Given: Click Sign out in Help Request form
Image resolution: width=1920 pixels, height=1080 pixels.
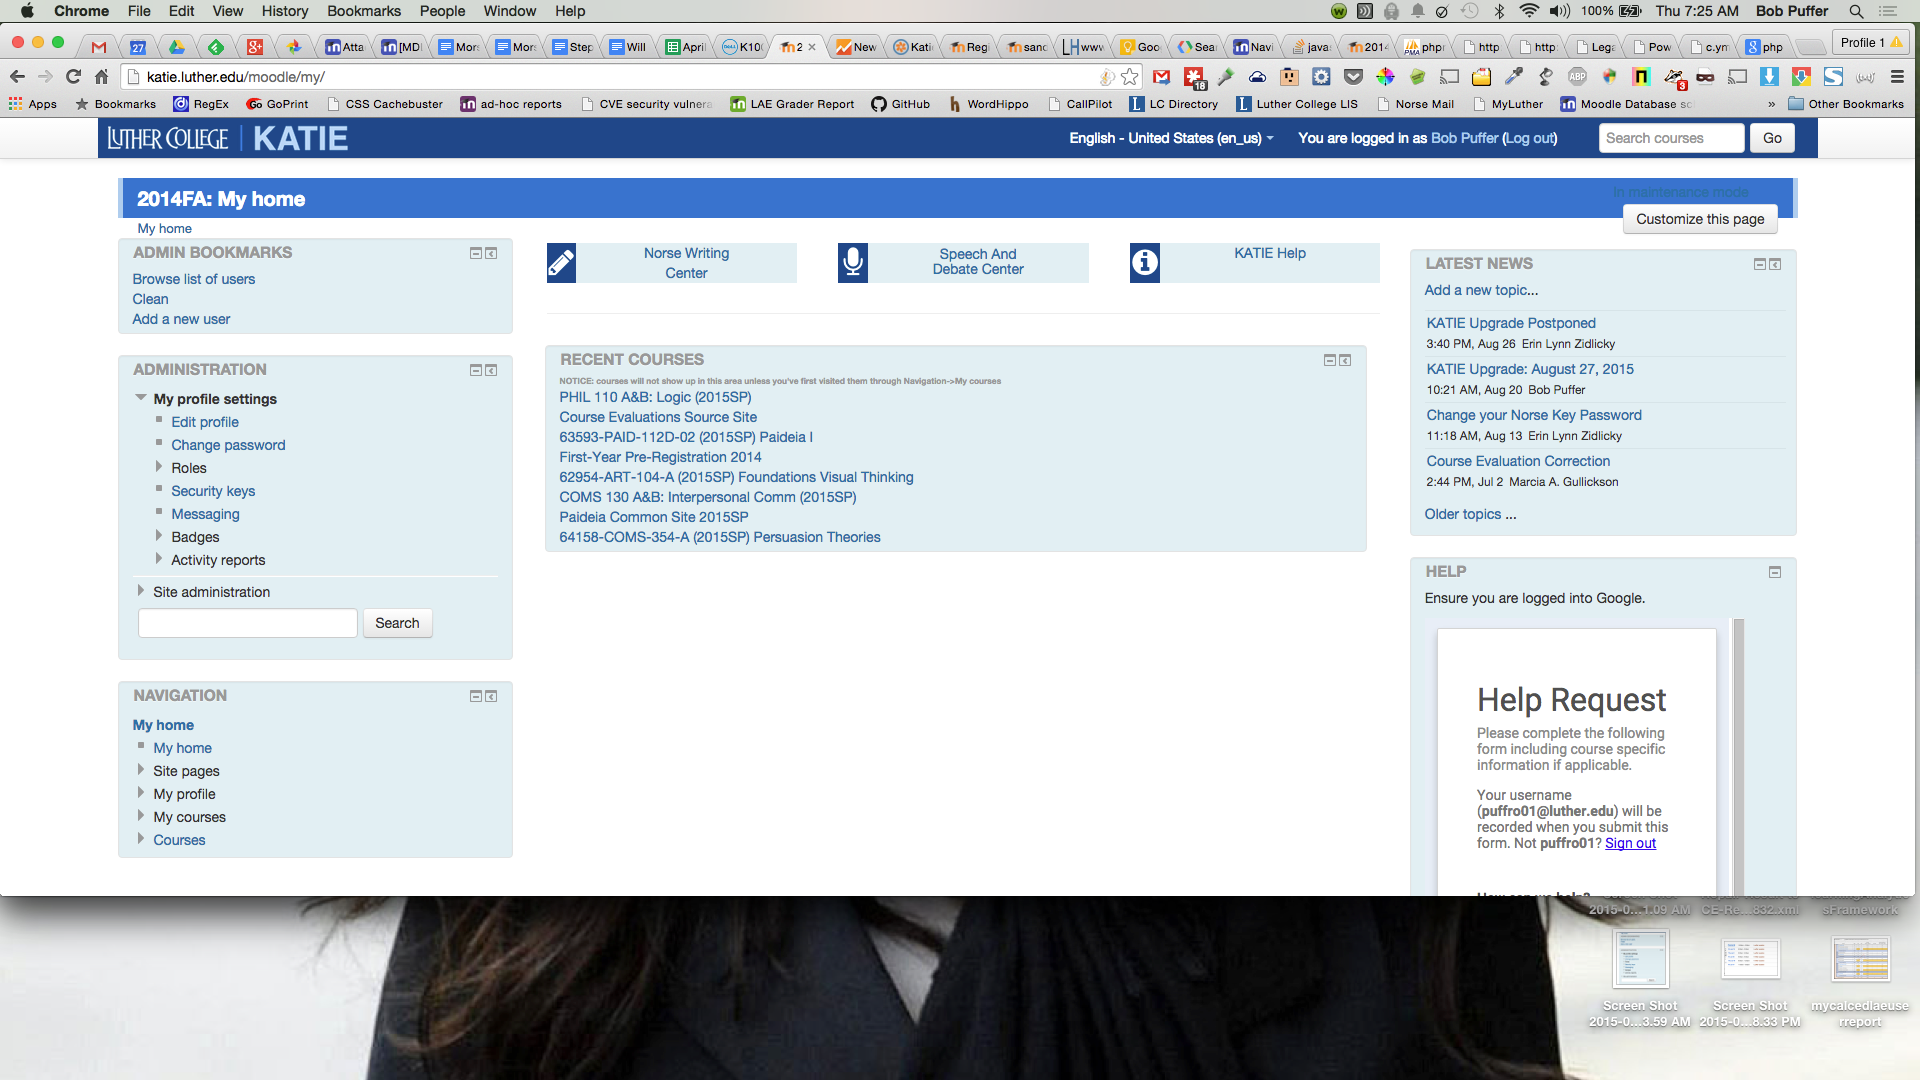Looking at the screenshot, I should point(1630,843).
